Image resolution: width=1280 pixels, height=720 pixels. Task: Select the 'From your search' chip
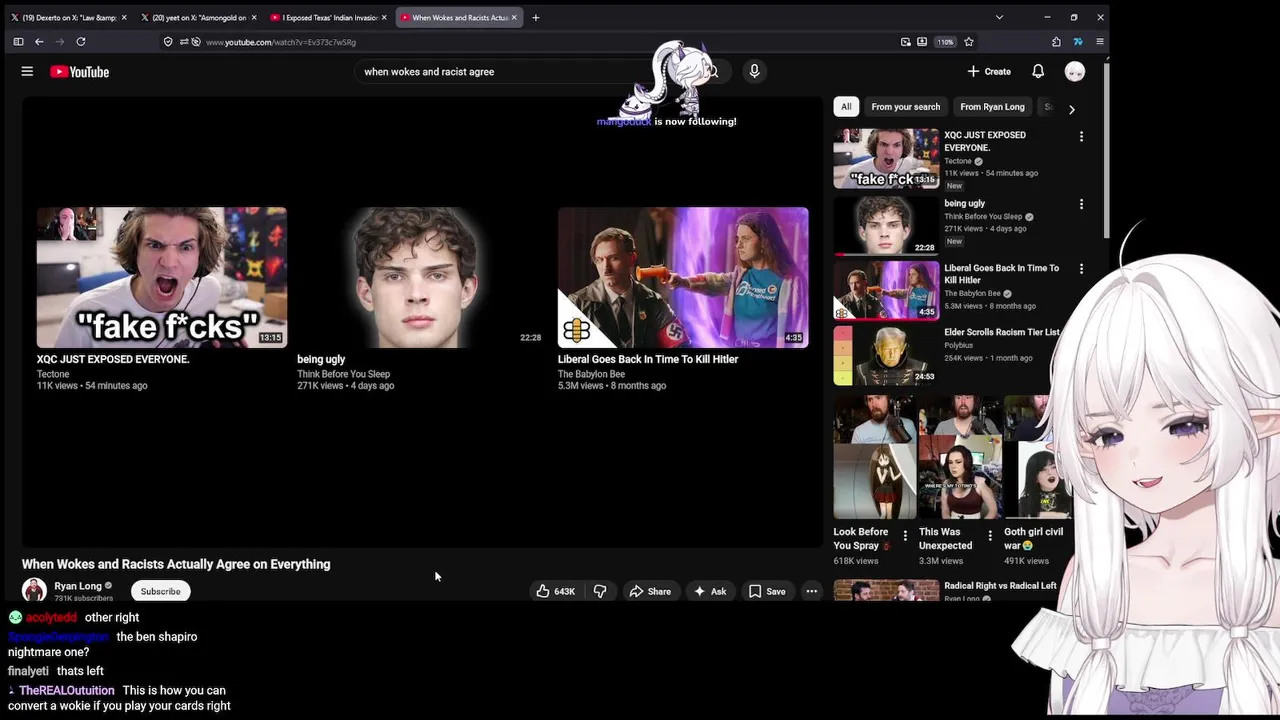pos(905,107)
